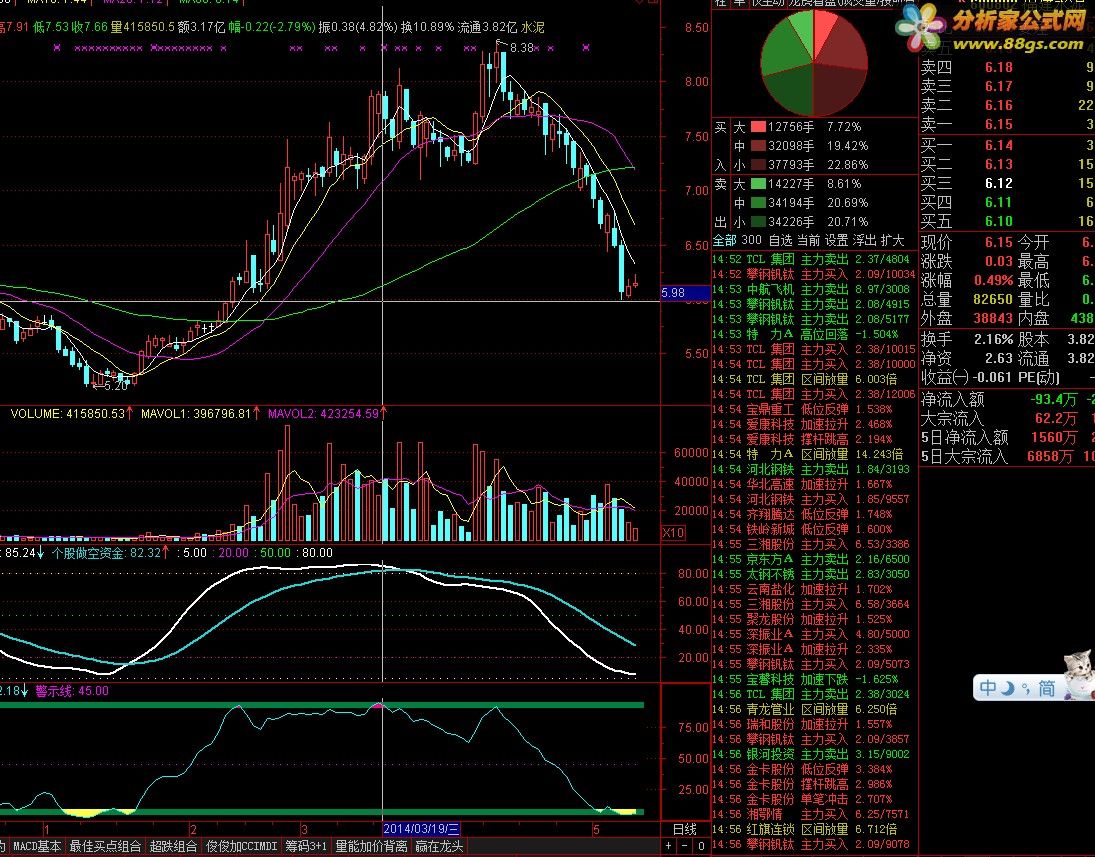Image resolution: width=1095 pixels, height=857 pixels.
Task: Filter alerts to 自选 stocks
Action: pos(780,240)
